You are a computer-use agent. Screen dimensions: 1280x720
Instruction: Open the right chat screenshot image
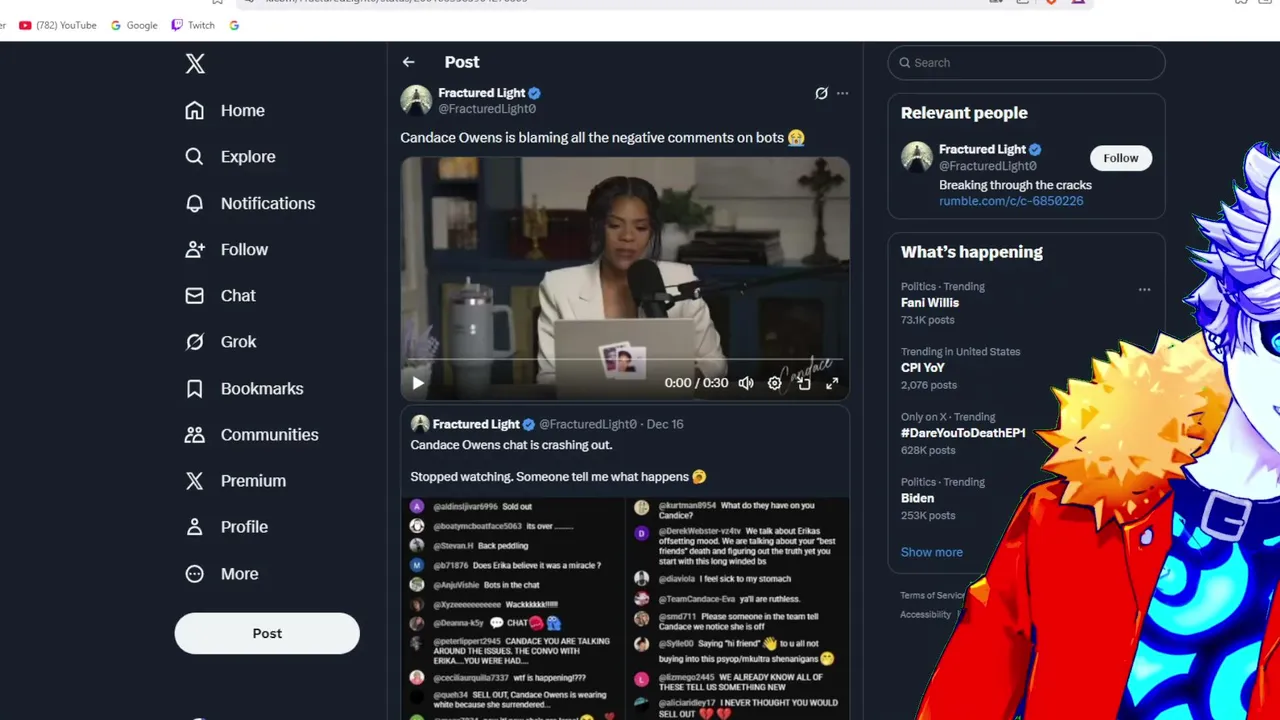pyautogui.click(x=738, y=609)
